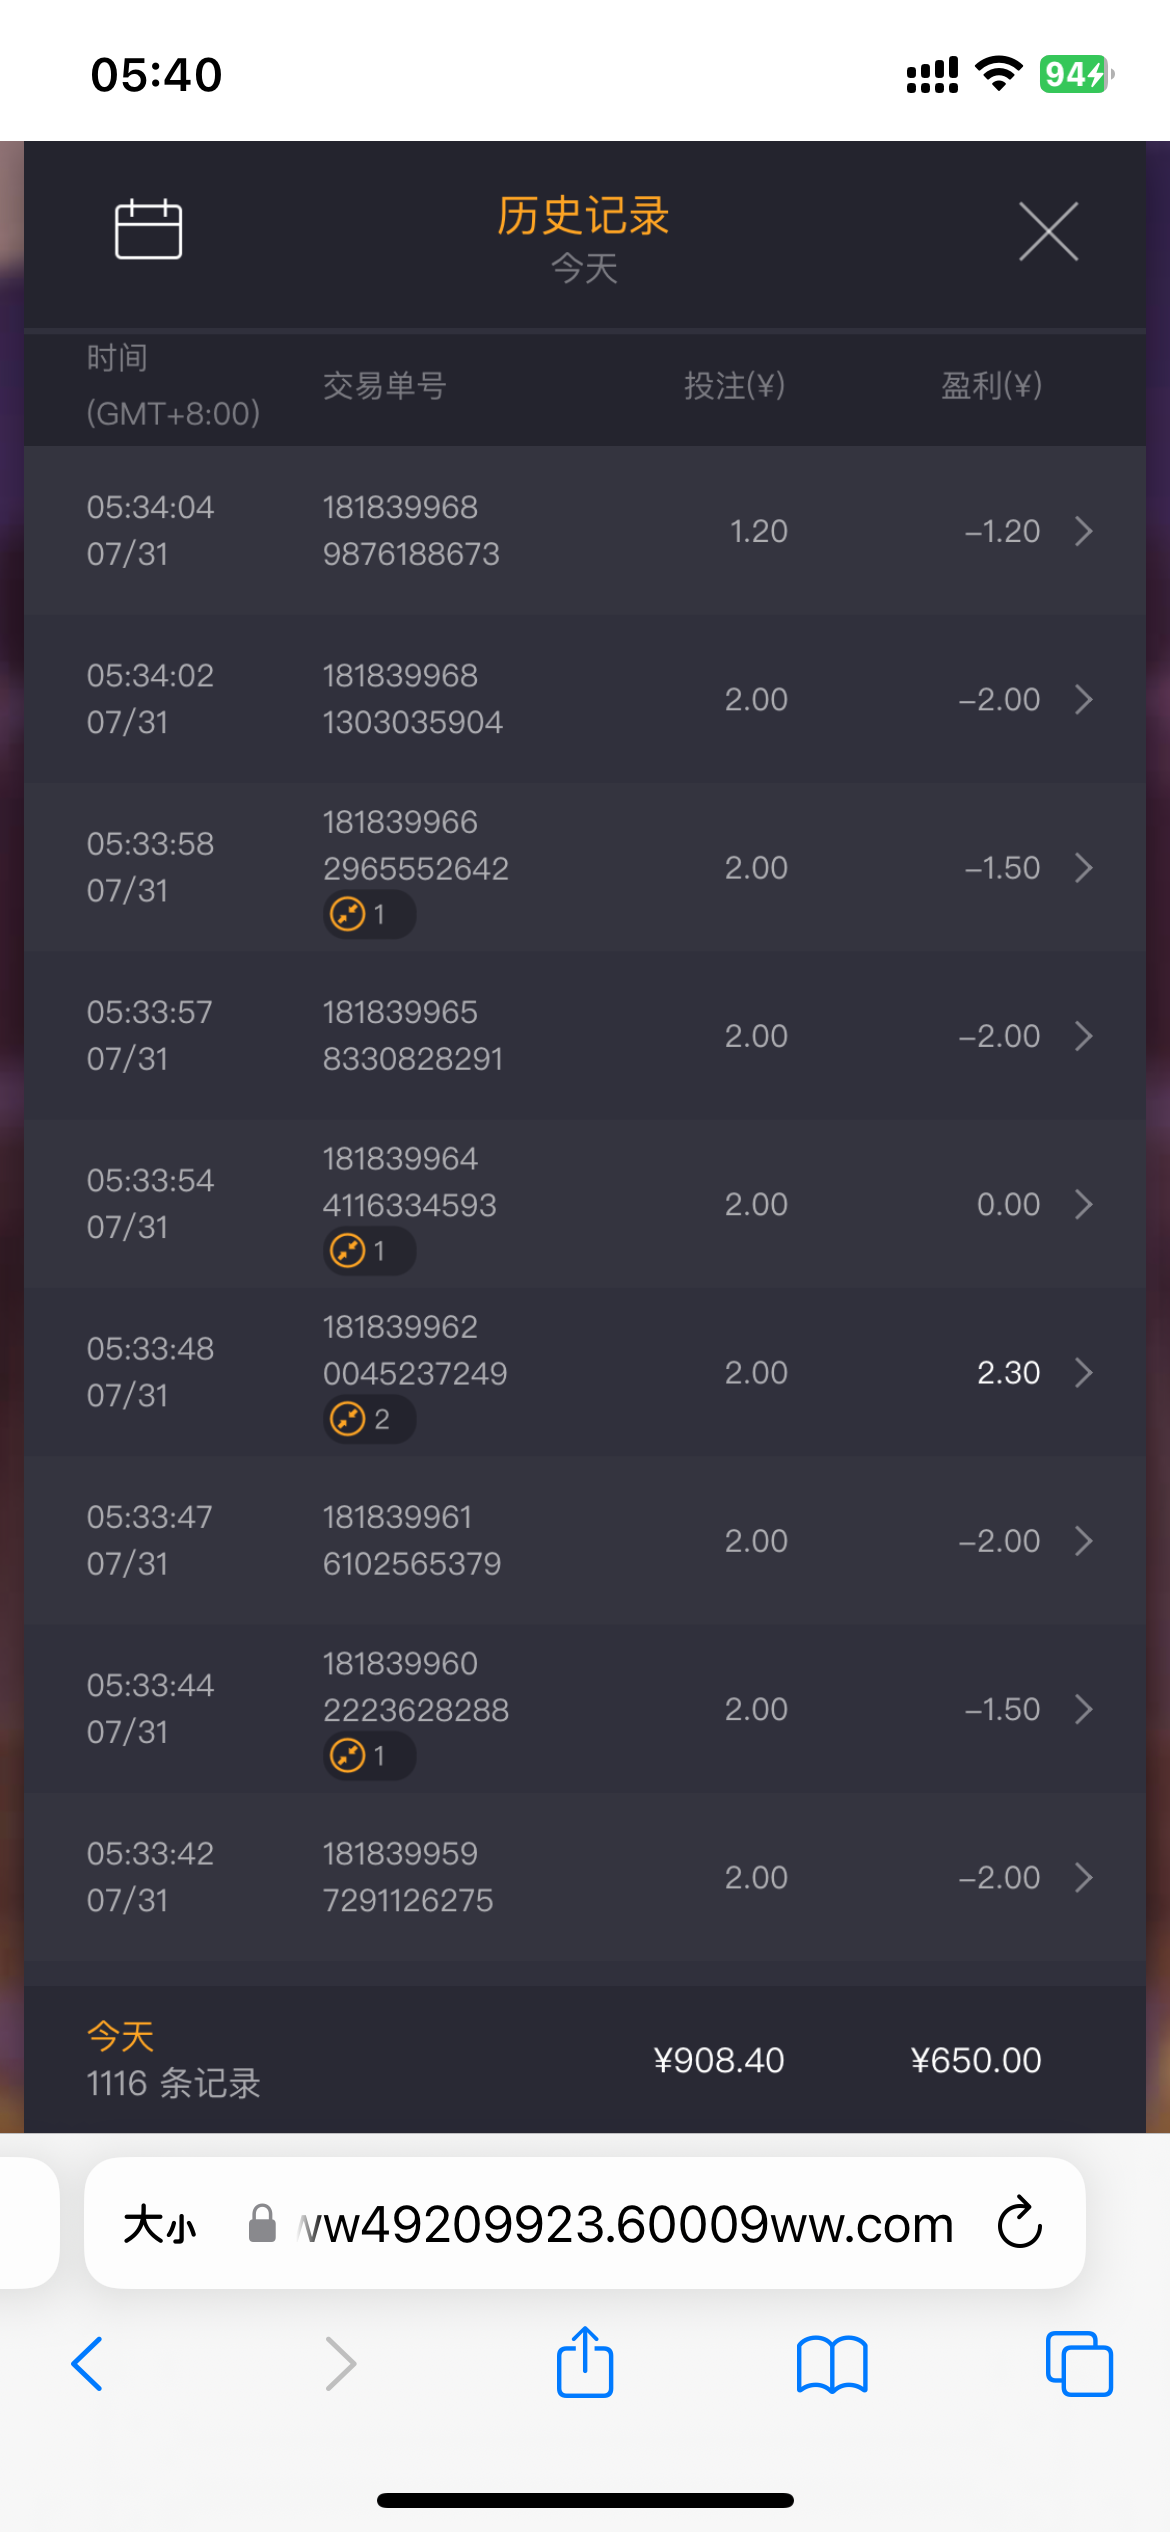Close the history records panel
The image size is (1170, 2532).
click(x=1048, y=231)
